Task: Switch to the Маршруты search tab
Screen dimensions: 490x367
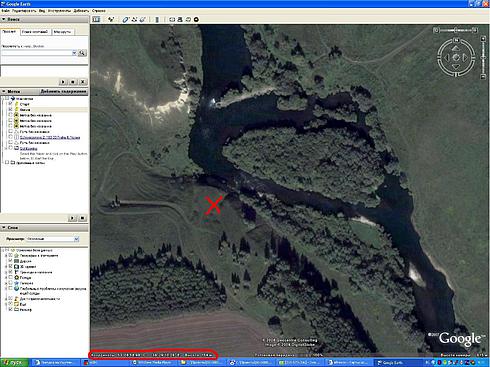Action: (x=62, y=32)
